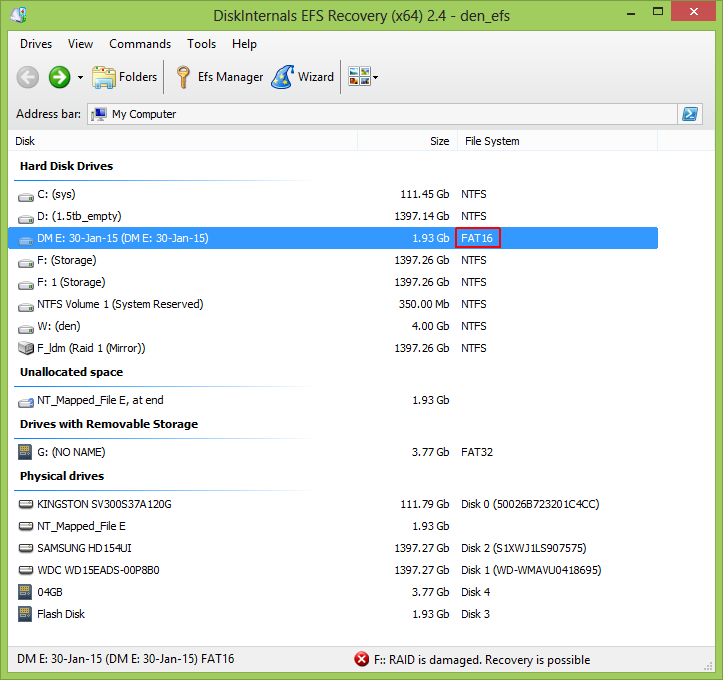
Task: Select WDC WD15EADS-00P8B0 drive icon
Action: 26,570
